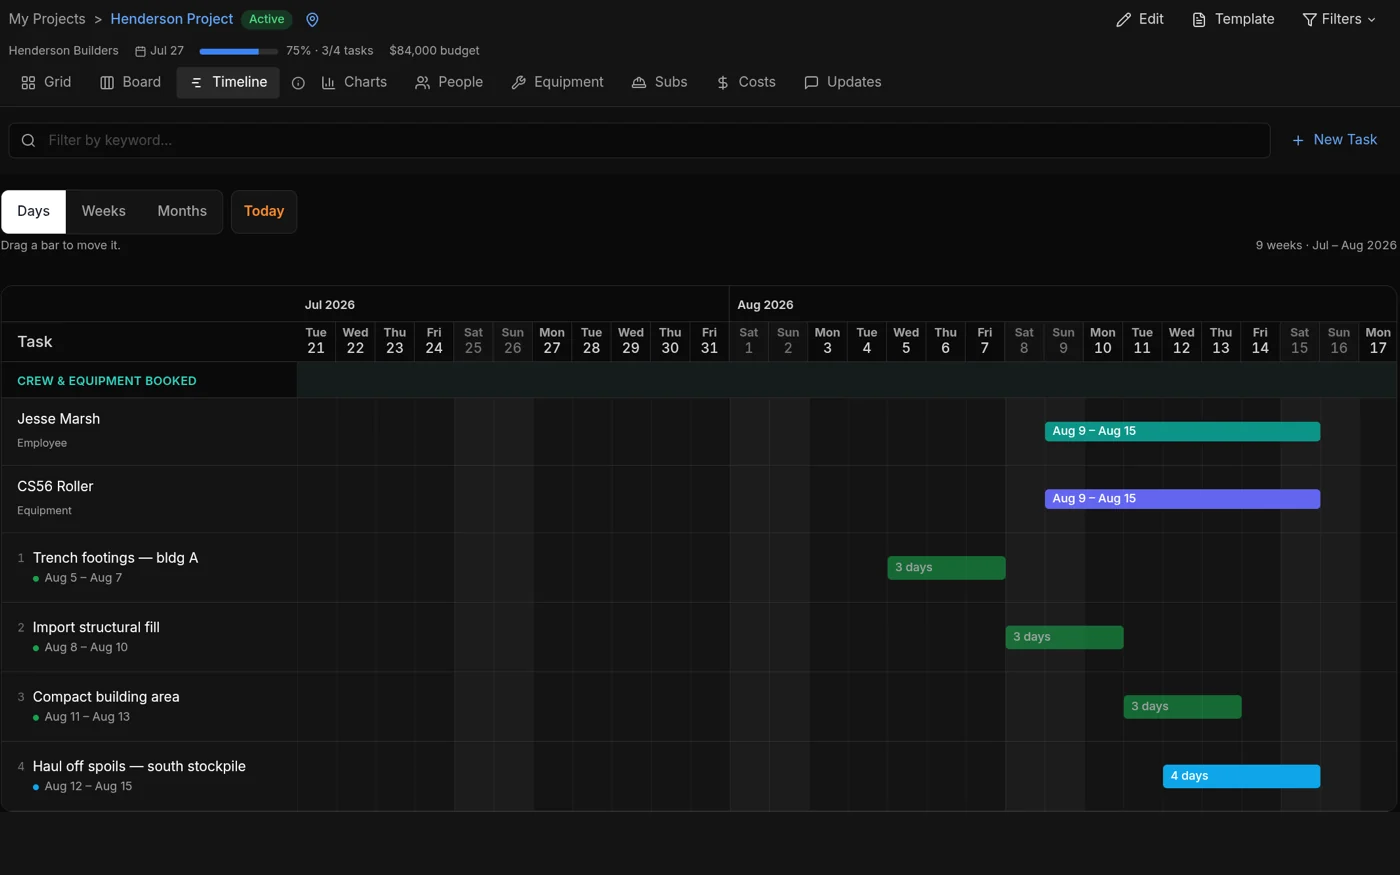Select the Days view toggle
This screenshot has height=875, width=1400.
[33, 211]
